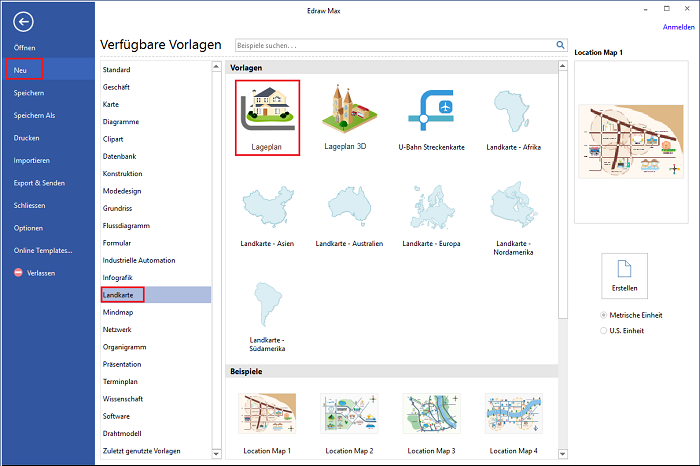The height and width of the screenshot is (466, 700).
Task: Open Export & Senden menu item
Action: pos(39,183)
